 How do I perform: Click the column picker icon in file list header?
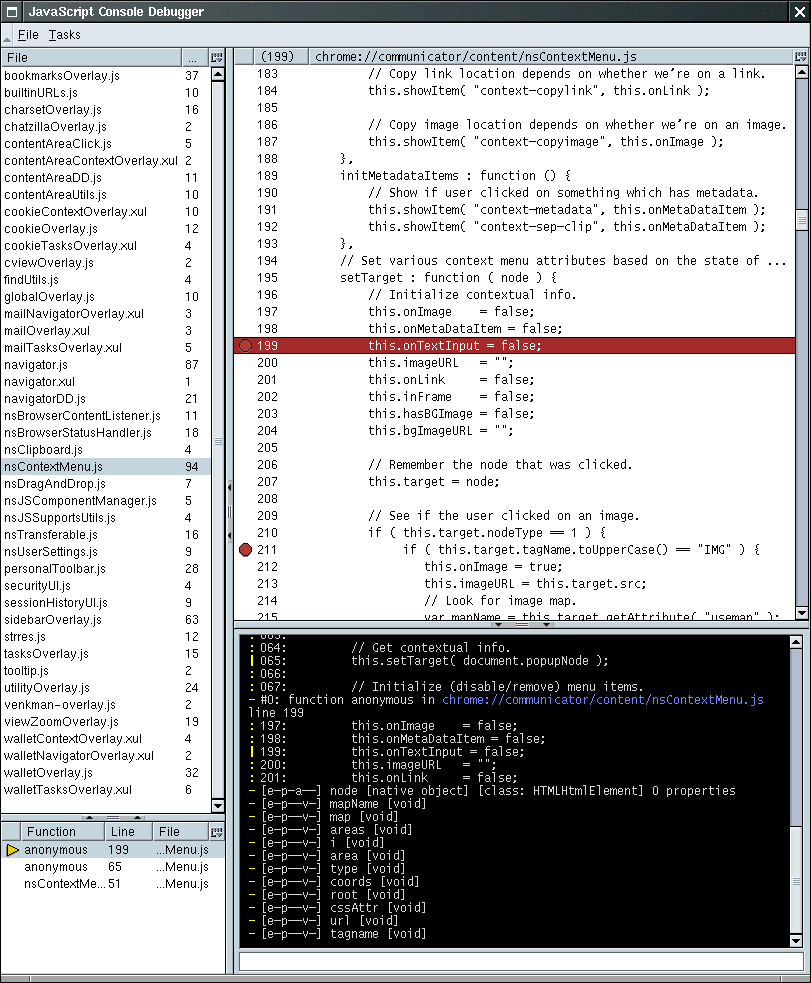tap(217, 58)
